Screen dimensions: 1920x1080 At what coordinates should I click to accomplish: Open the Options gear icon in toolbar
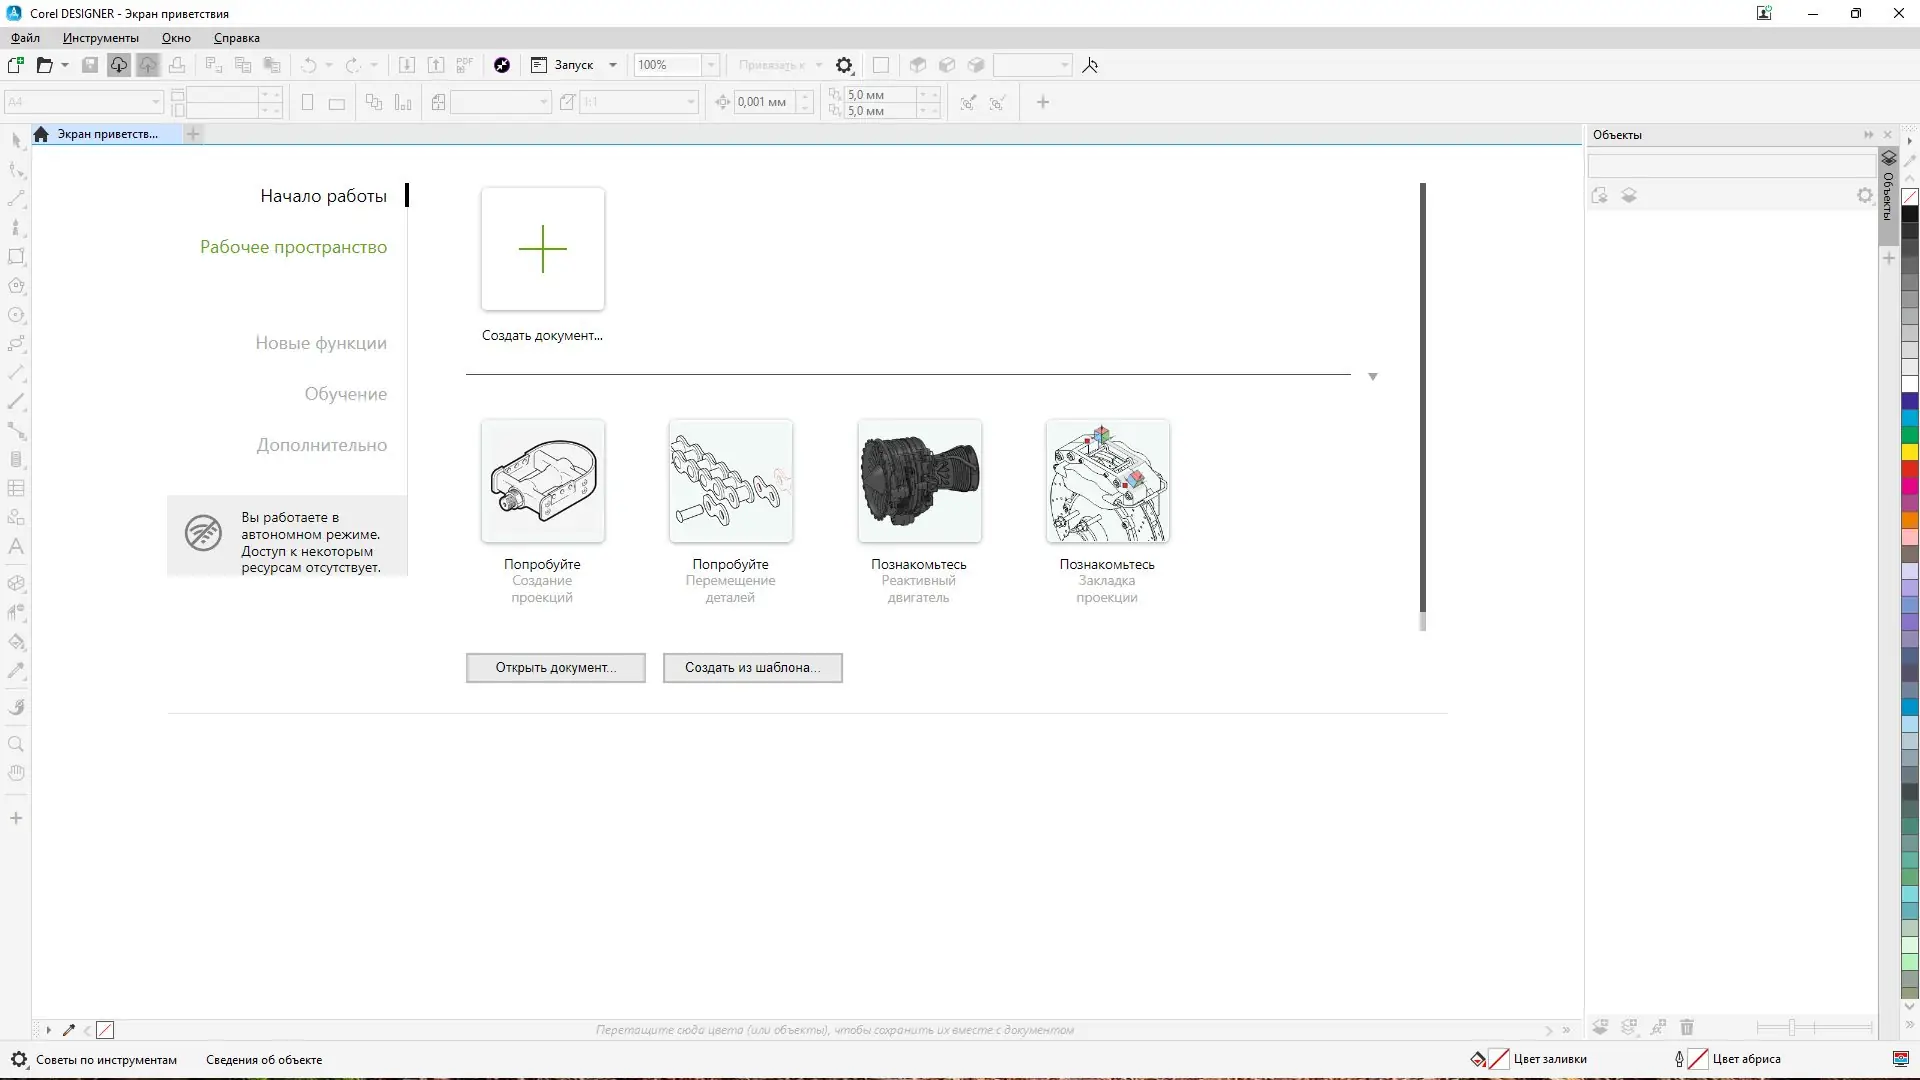coord(844,65)
